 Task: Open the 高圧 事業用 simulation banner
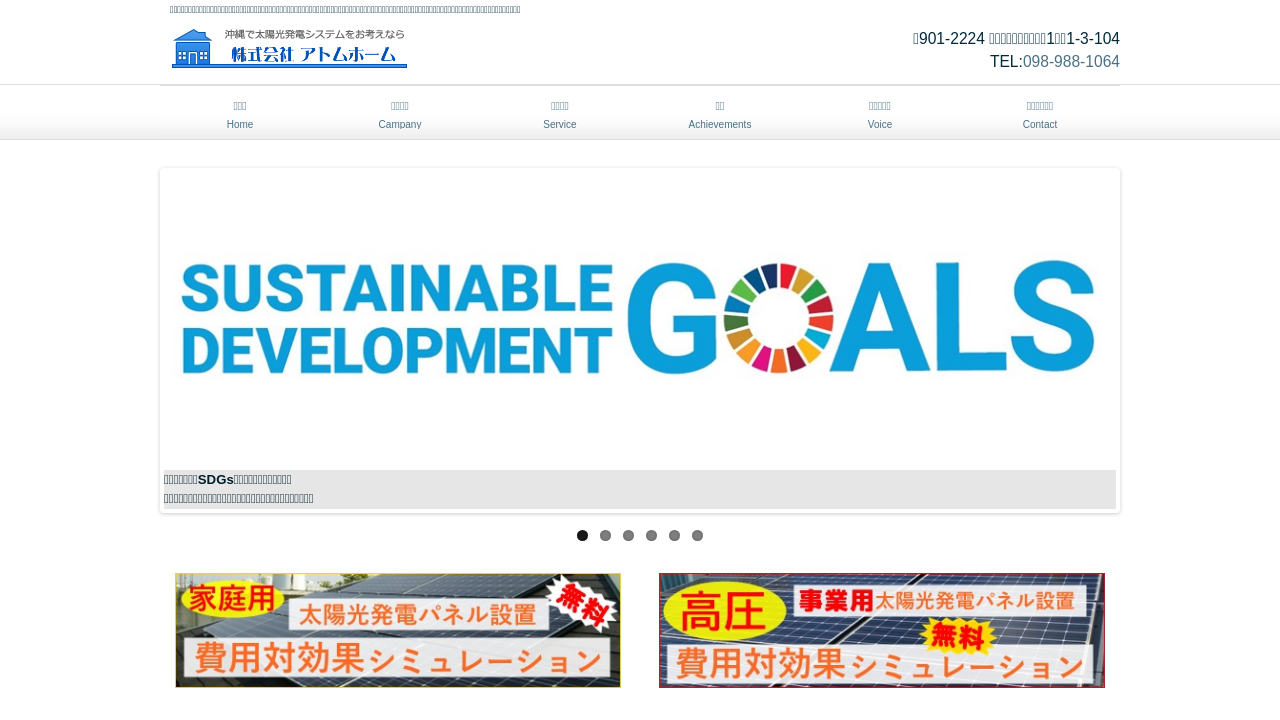click(x=882, y=630)
